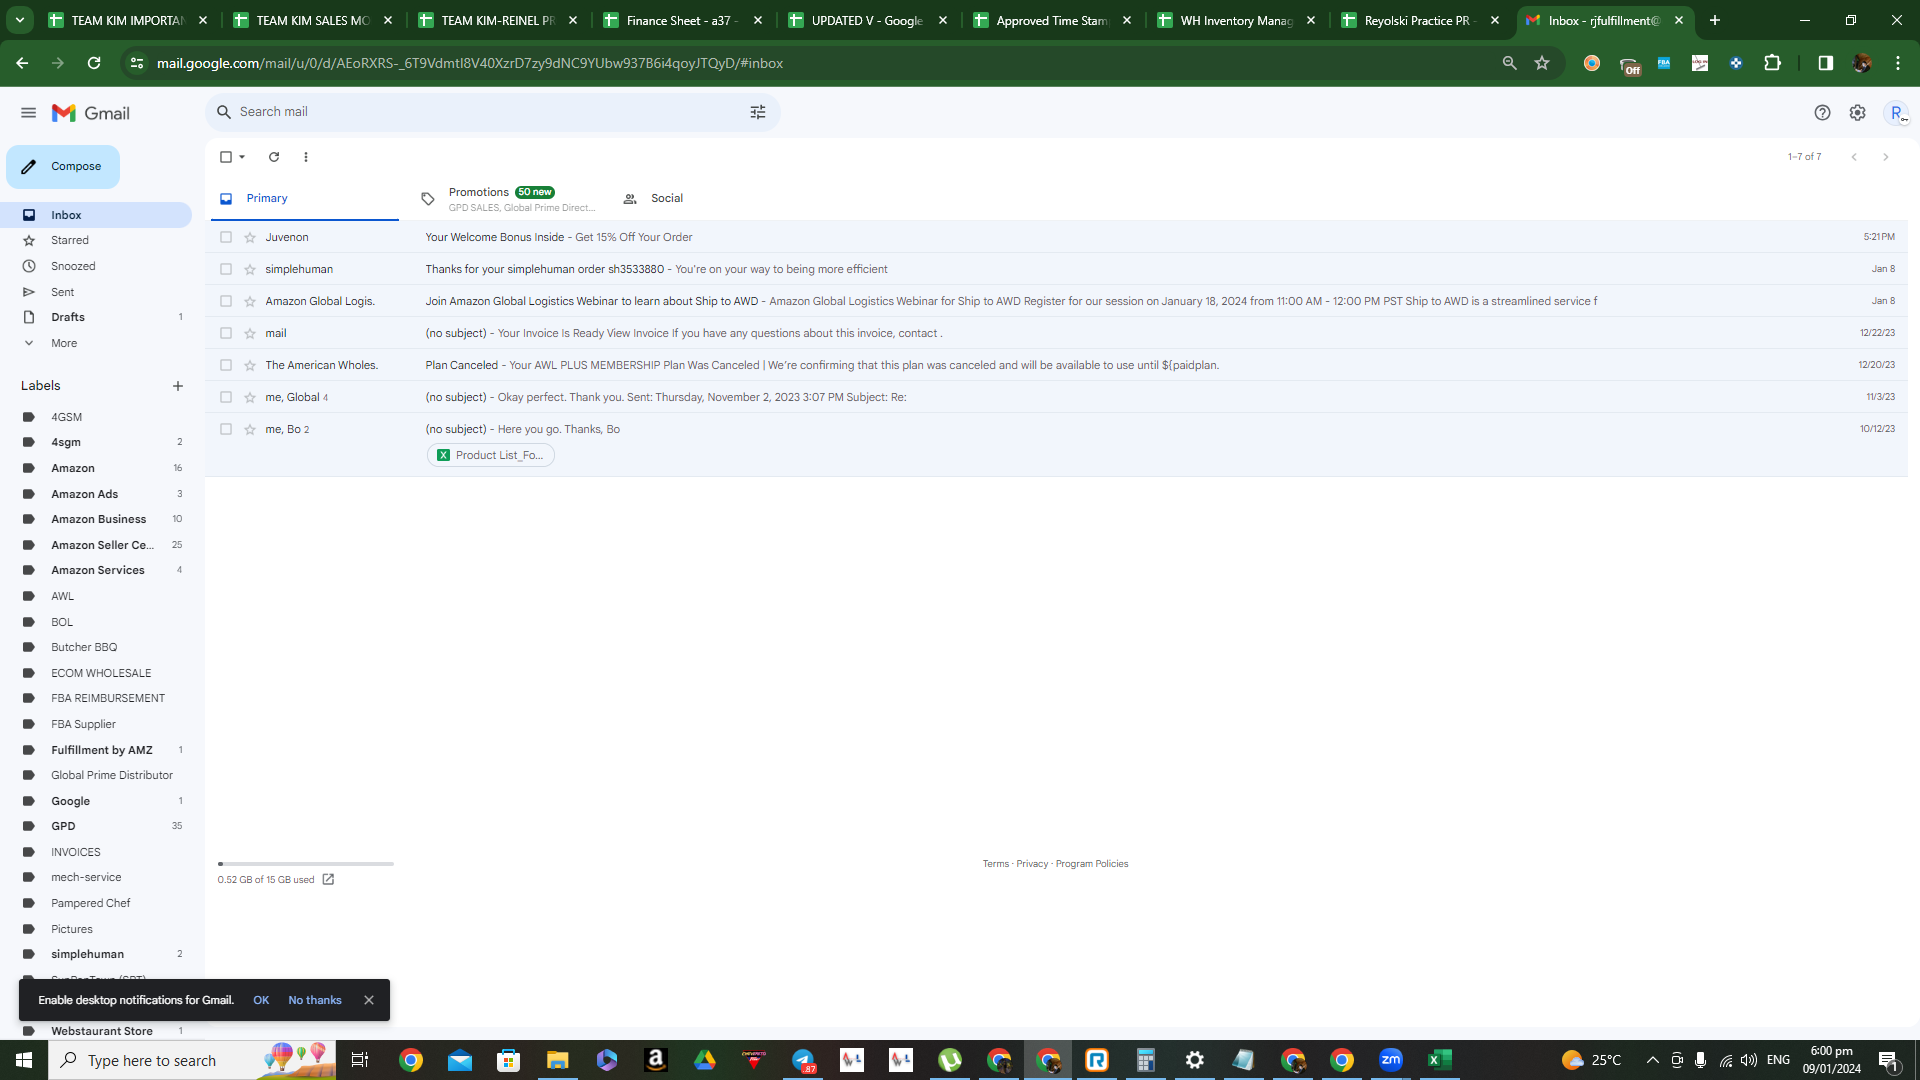Click the search options filter icon
The image size is (1920, 1080).
(758, 112)
